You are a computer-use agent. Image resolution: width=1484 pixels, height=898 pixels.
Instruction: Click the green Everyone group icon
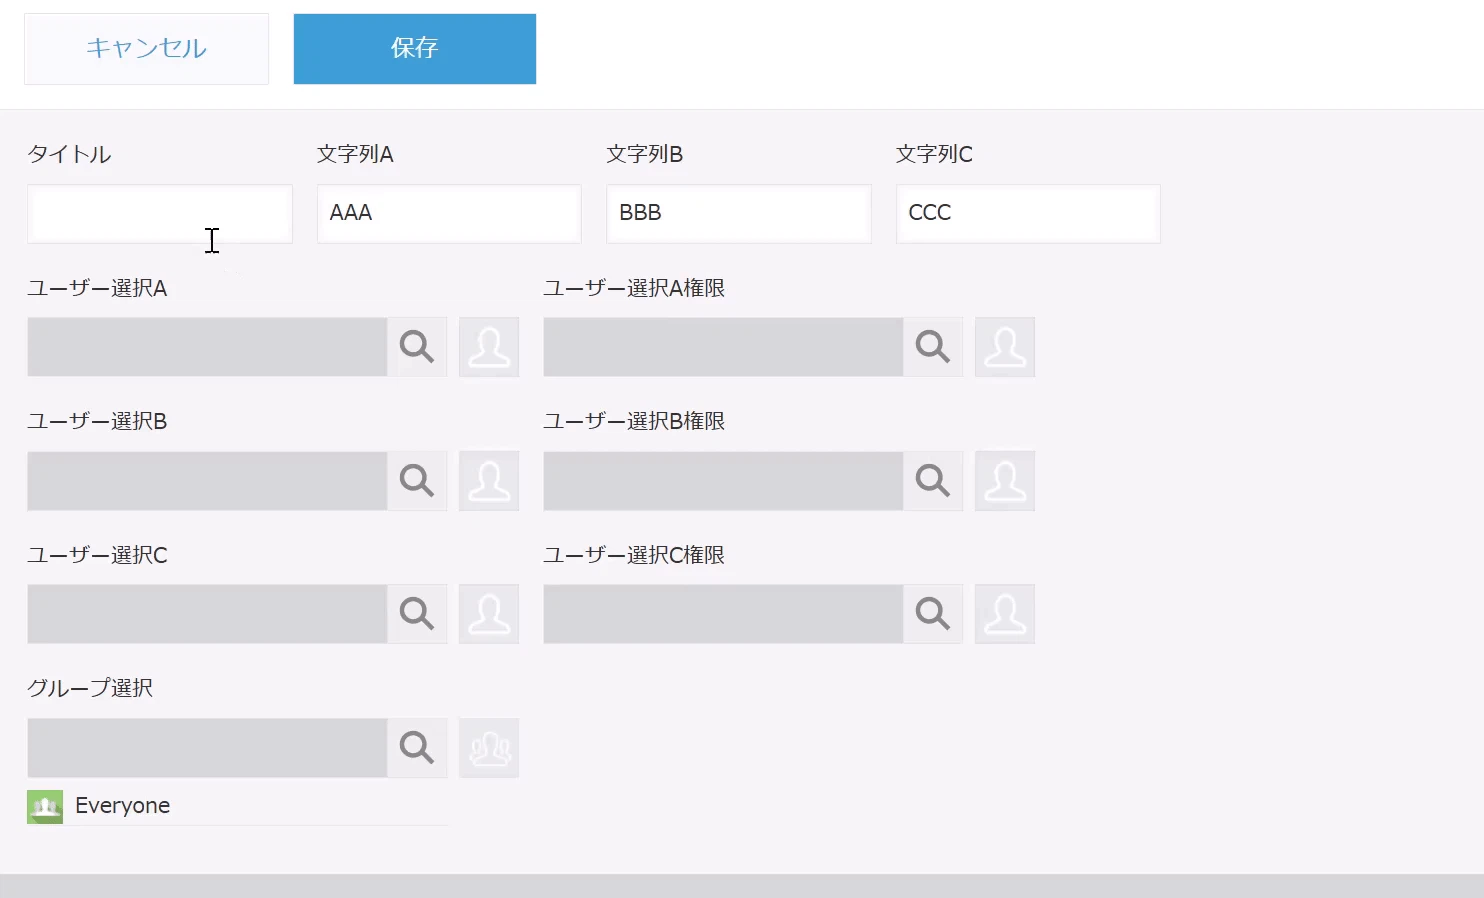click(45, 807)
